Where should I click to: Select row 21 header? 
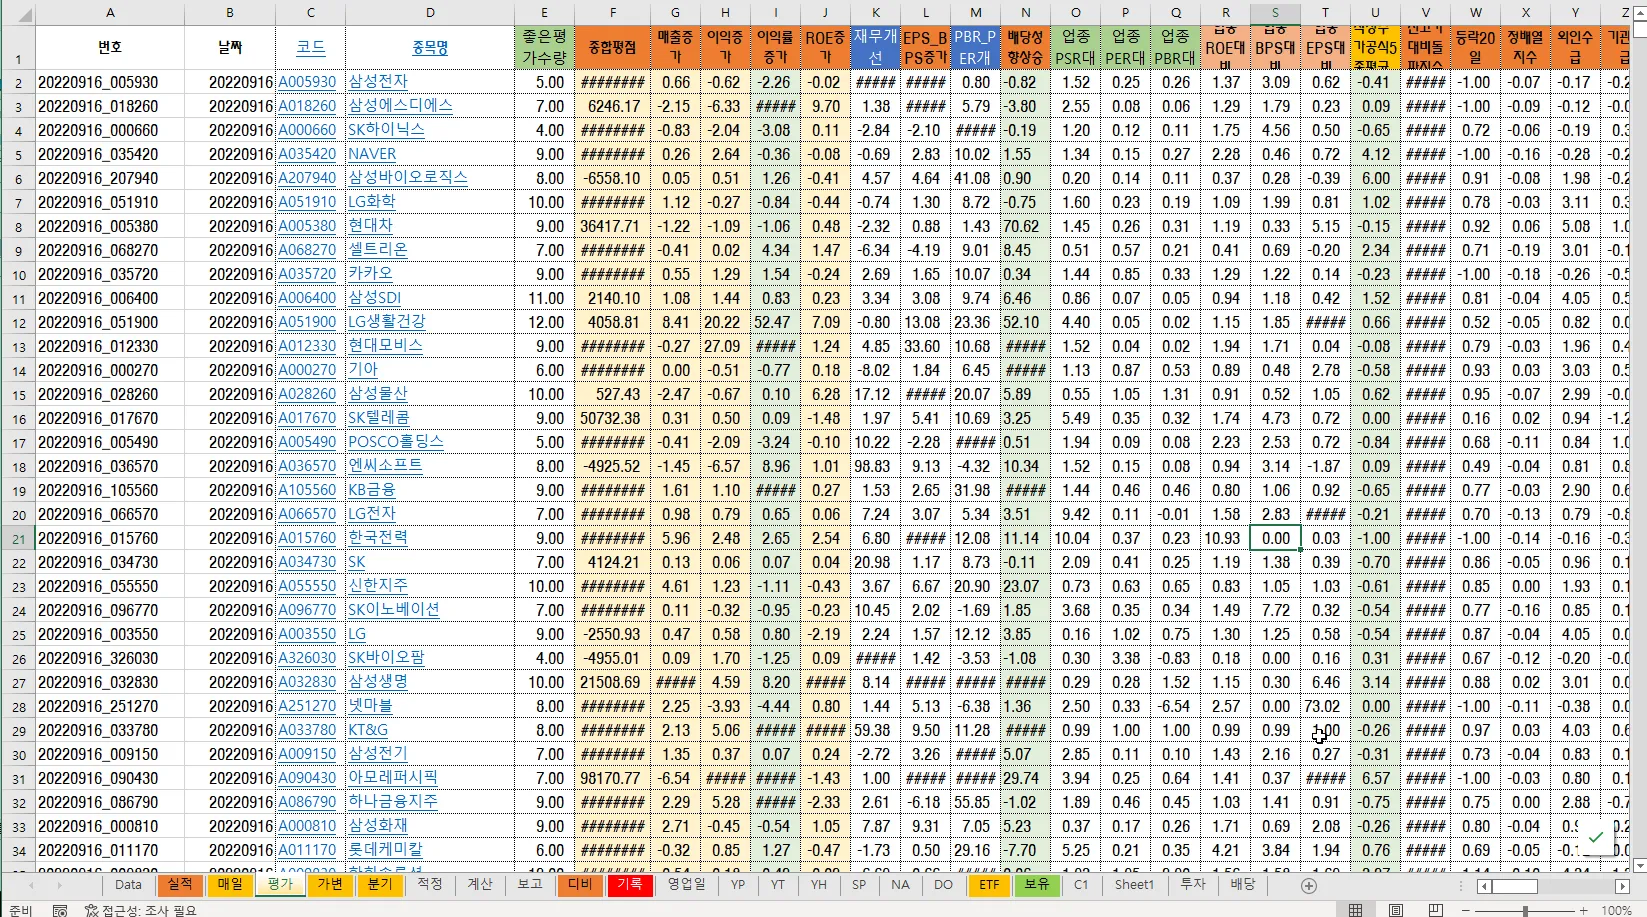click(18, 539)
